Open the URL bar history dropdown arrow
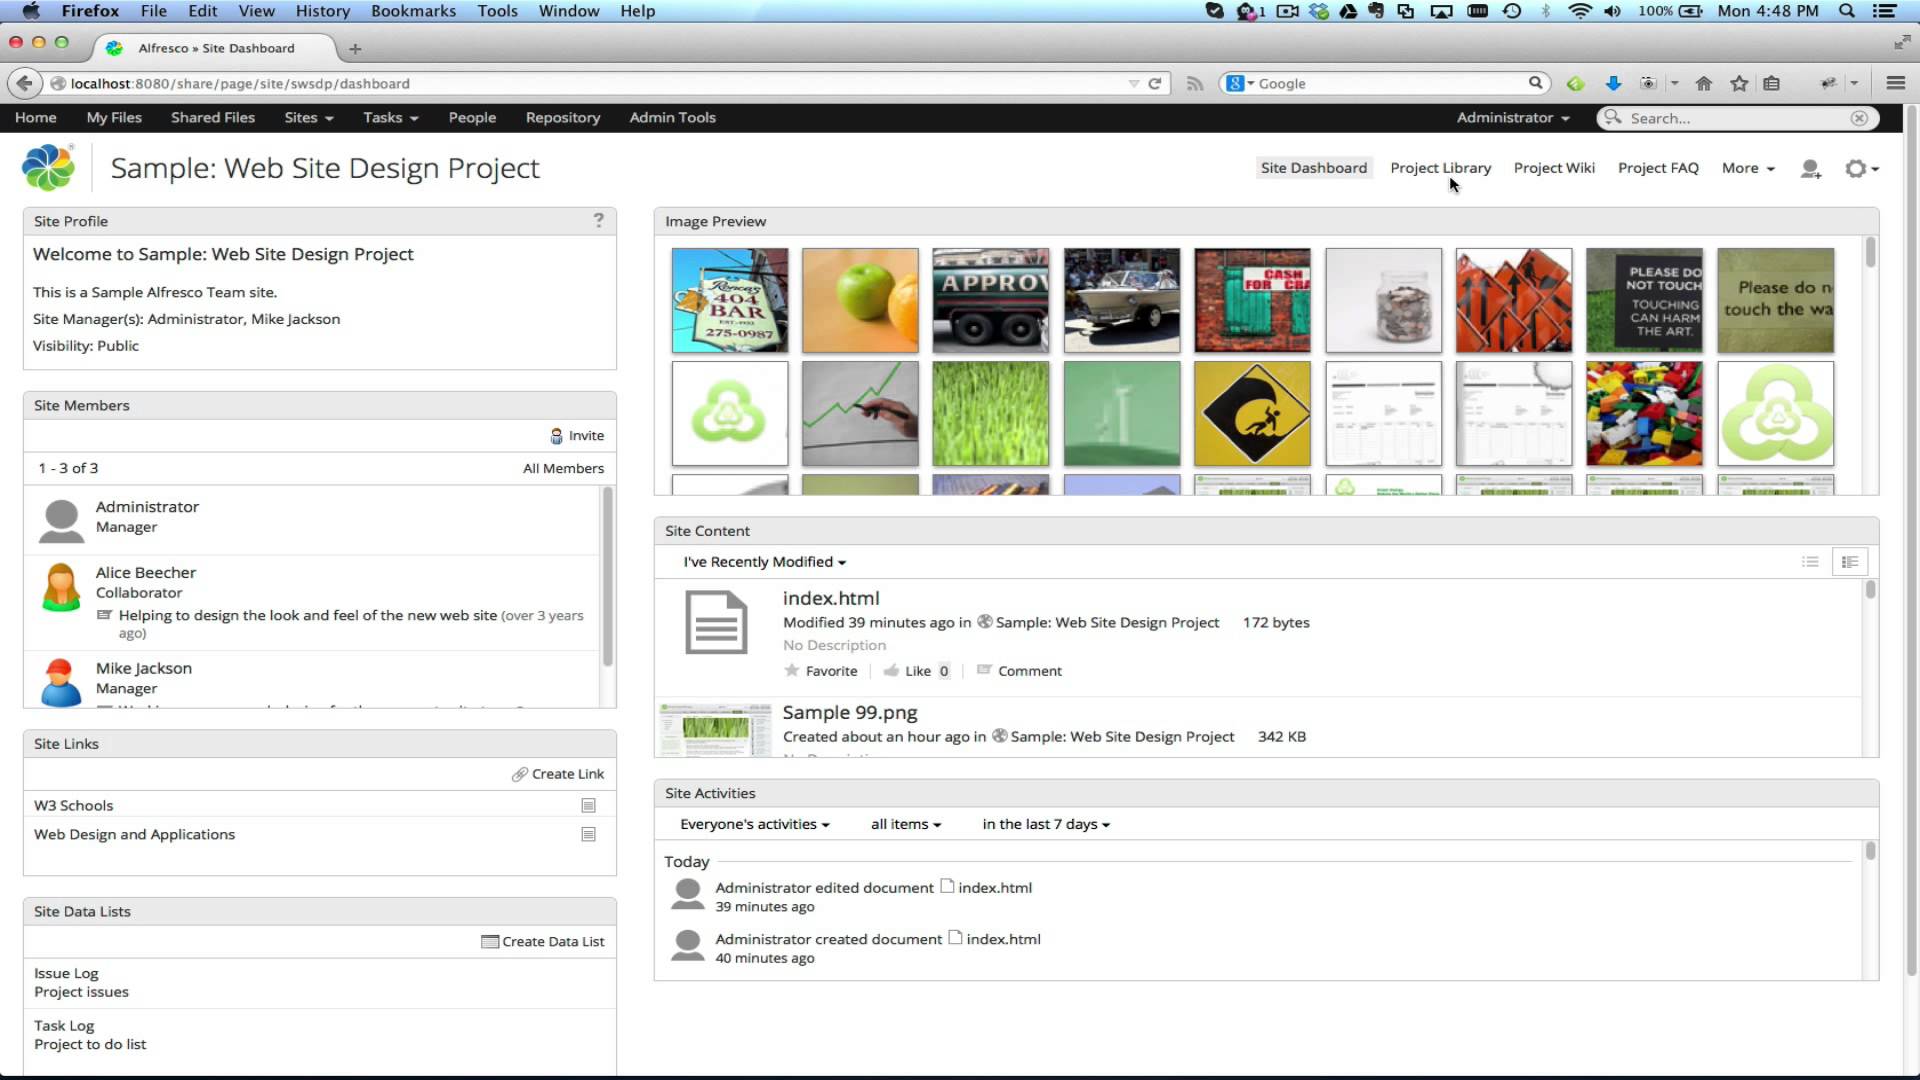Screen dimensions: 1920x1080 1133,83
